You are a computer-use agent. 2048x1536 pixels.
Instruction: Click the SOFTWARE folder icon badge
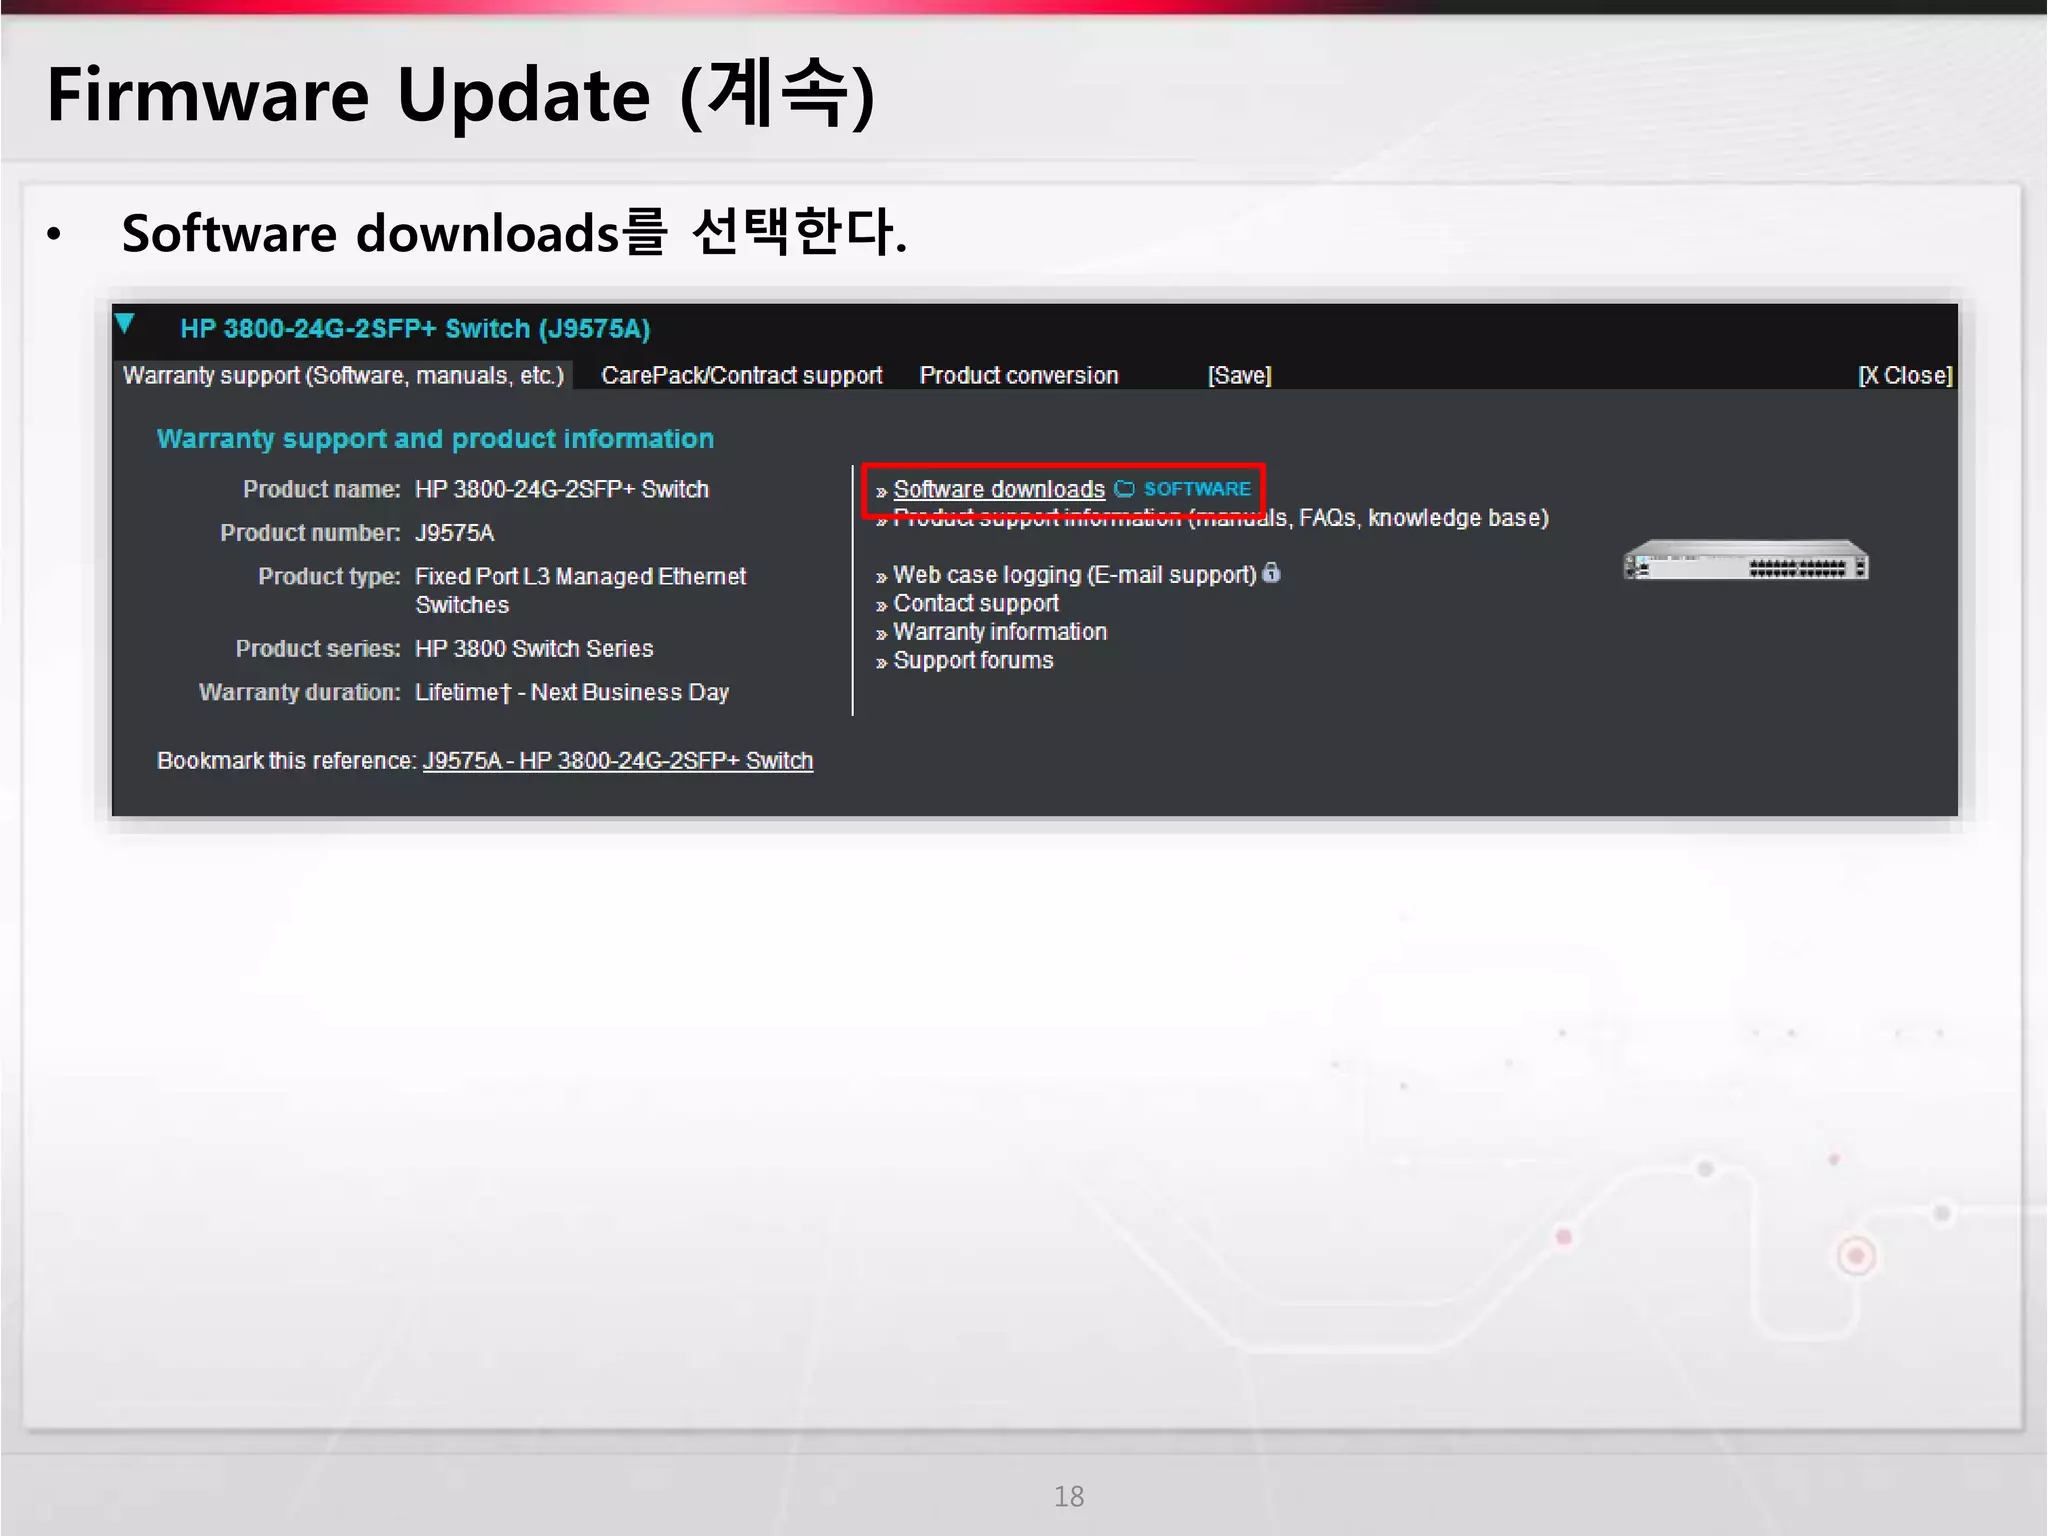click(x=1182, y=489)
